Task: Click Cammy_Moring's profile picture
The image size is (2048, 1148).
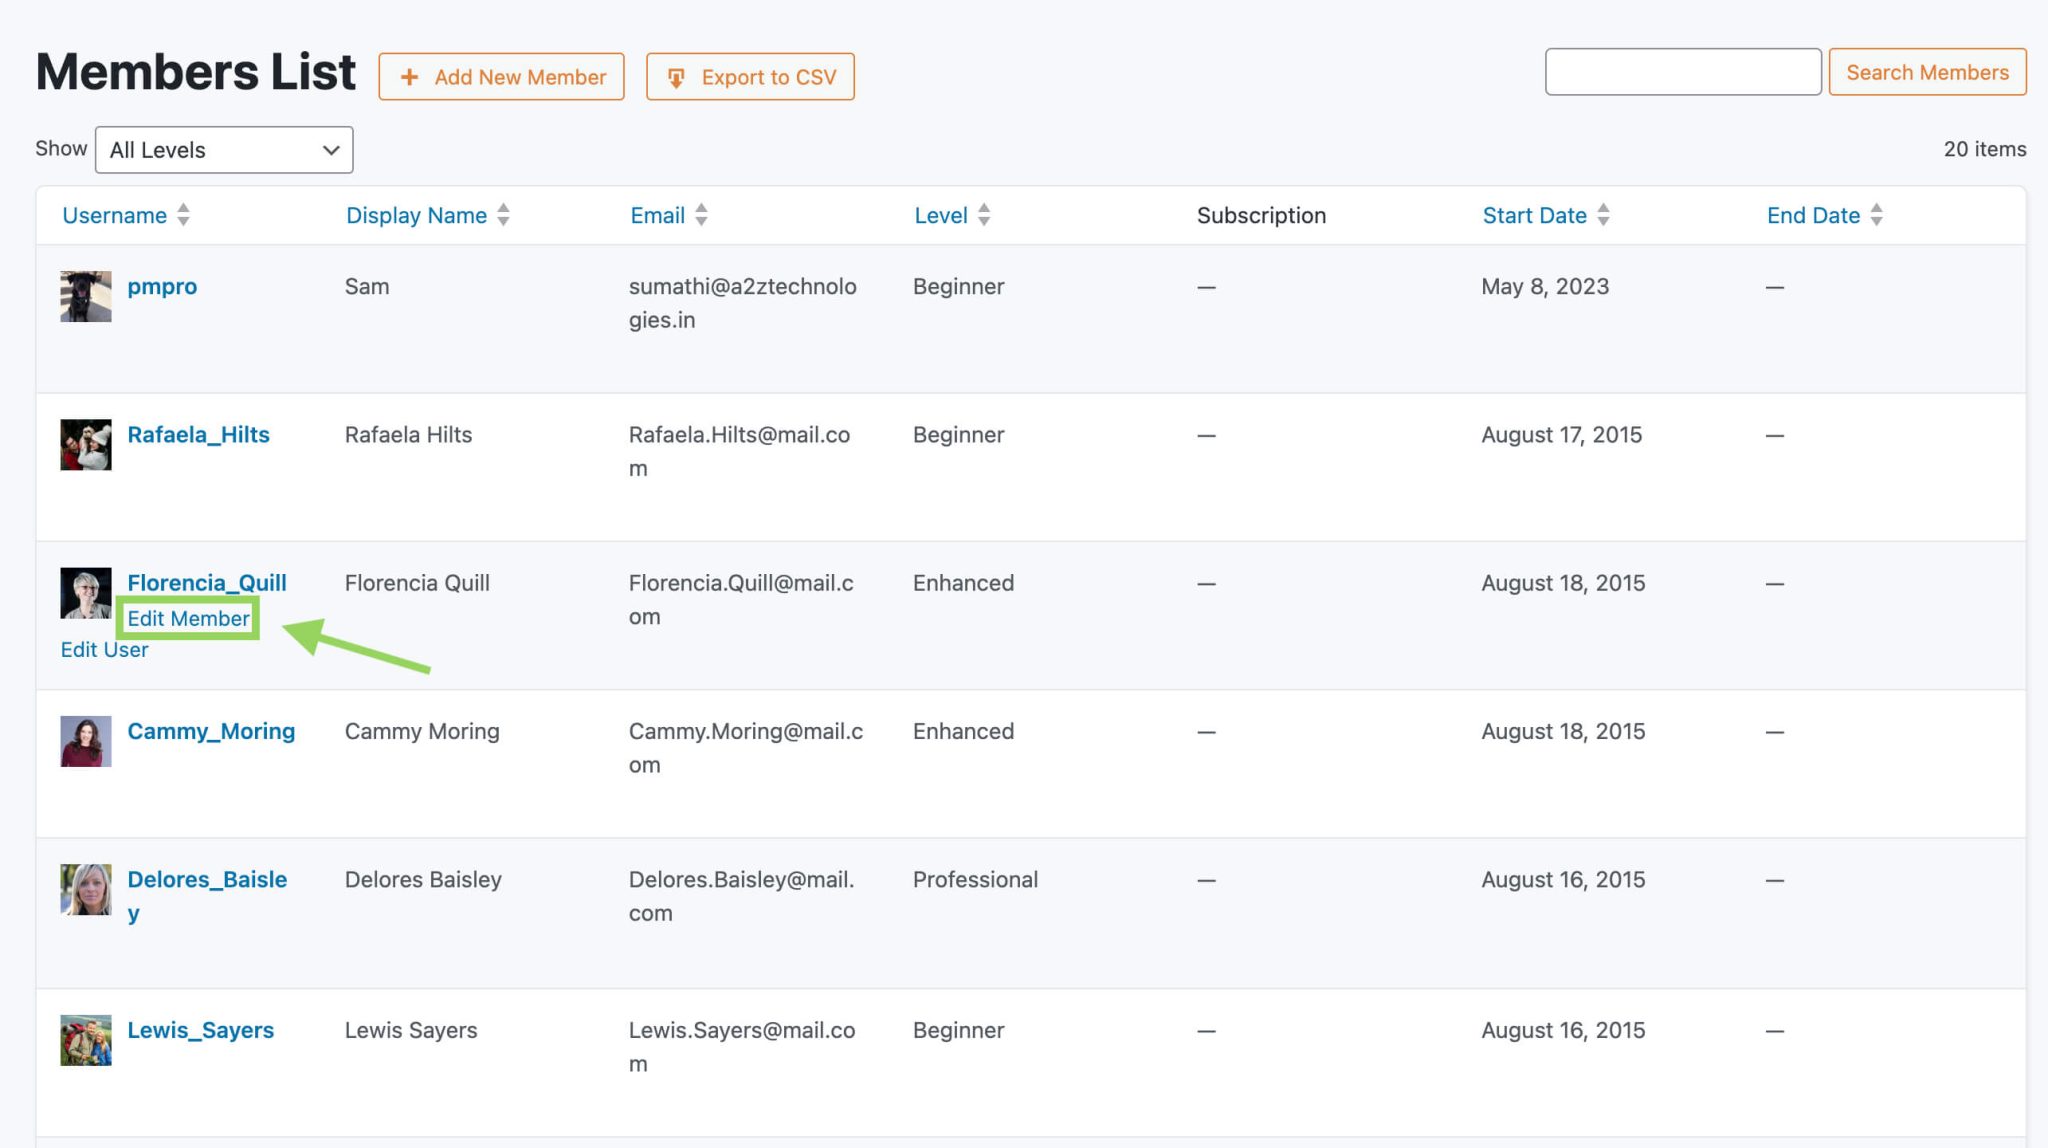Action: (x=86, y=741)
